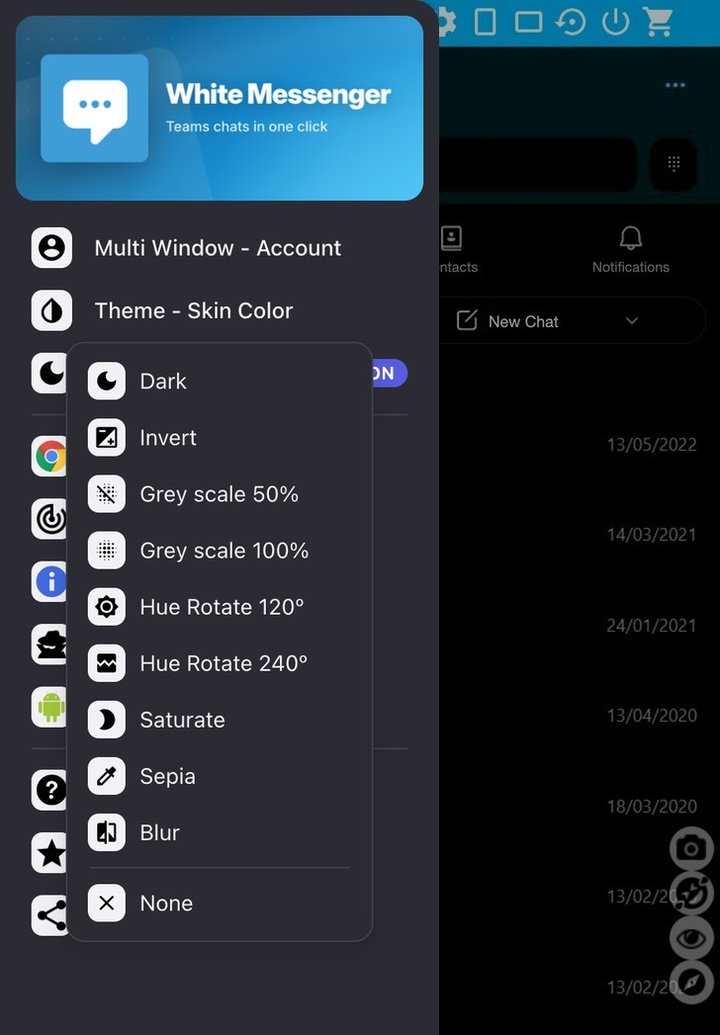Click the White Messenger logo banner
This screenshot has height=1035, width=720.
219,108
